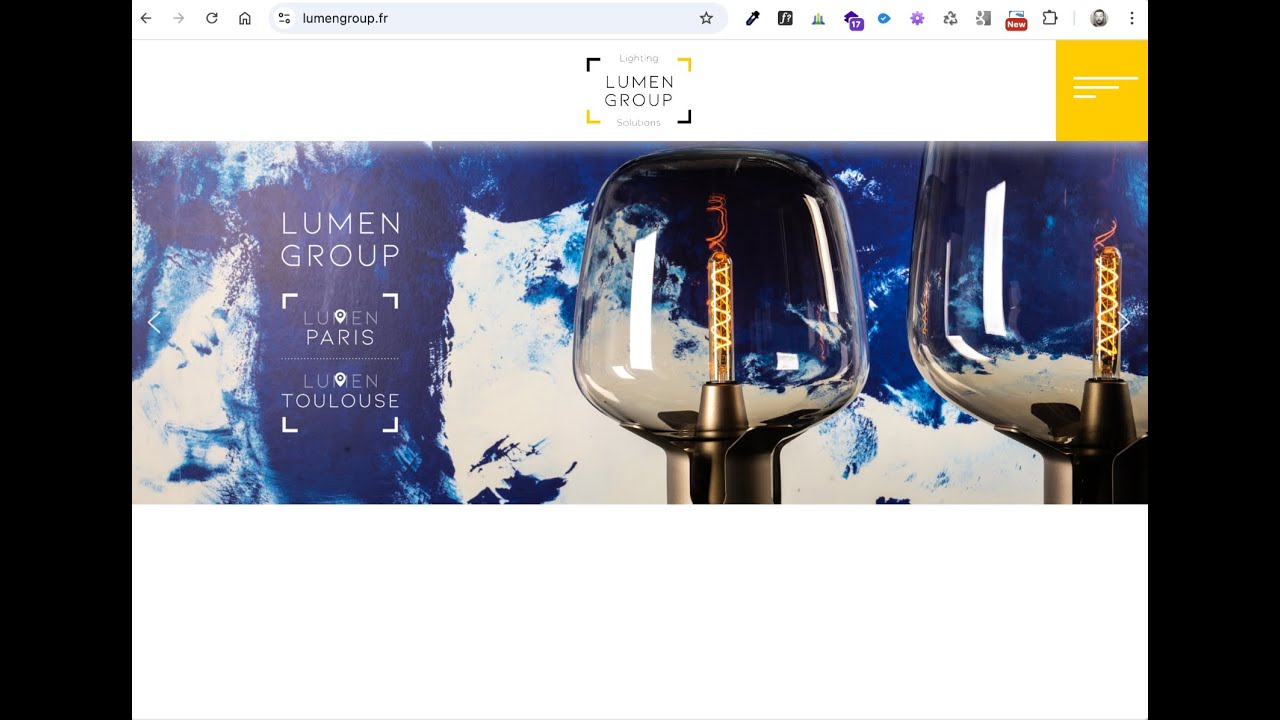Image resolution: width=1280 pixels, height=720 pixels.
Task: Open the yellow hamburger site menu
Action: pyautogui.click(x=1102, y=90)
